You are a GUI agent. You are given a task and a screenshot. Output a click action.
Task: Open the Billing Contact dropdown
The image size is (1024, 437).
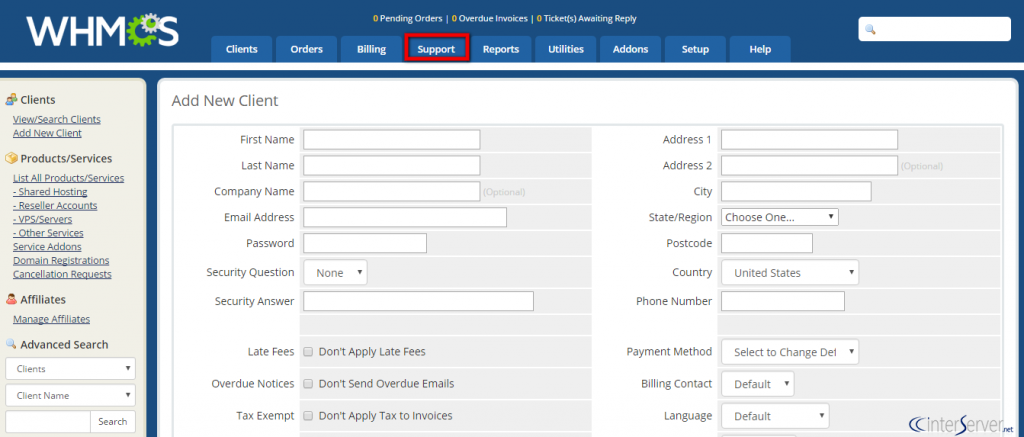click(x=758, y=383)
